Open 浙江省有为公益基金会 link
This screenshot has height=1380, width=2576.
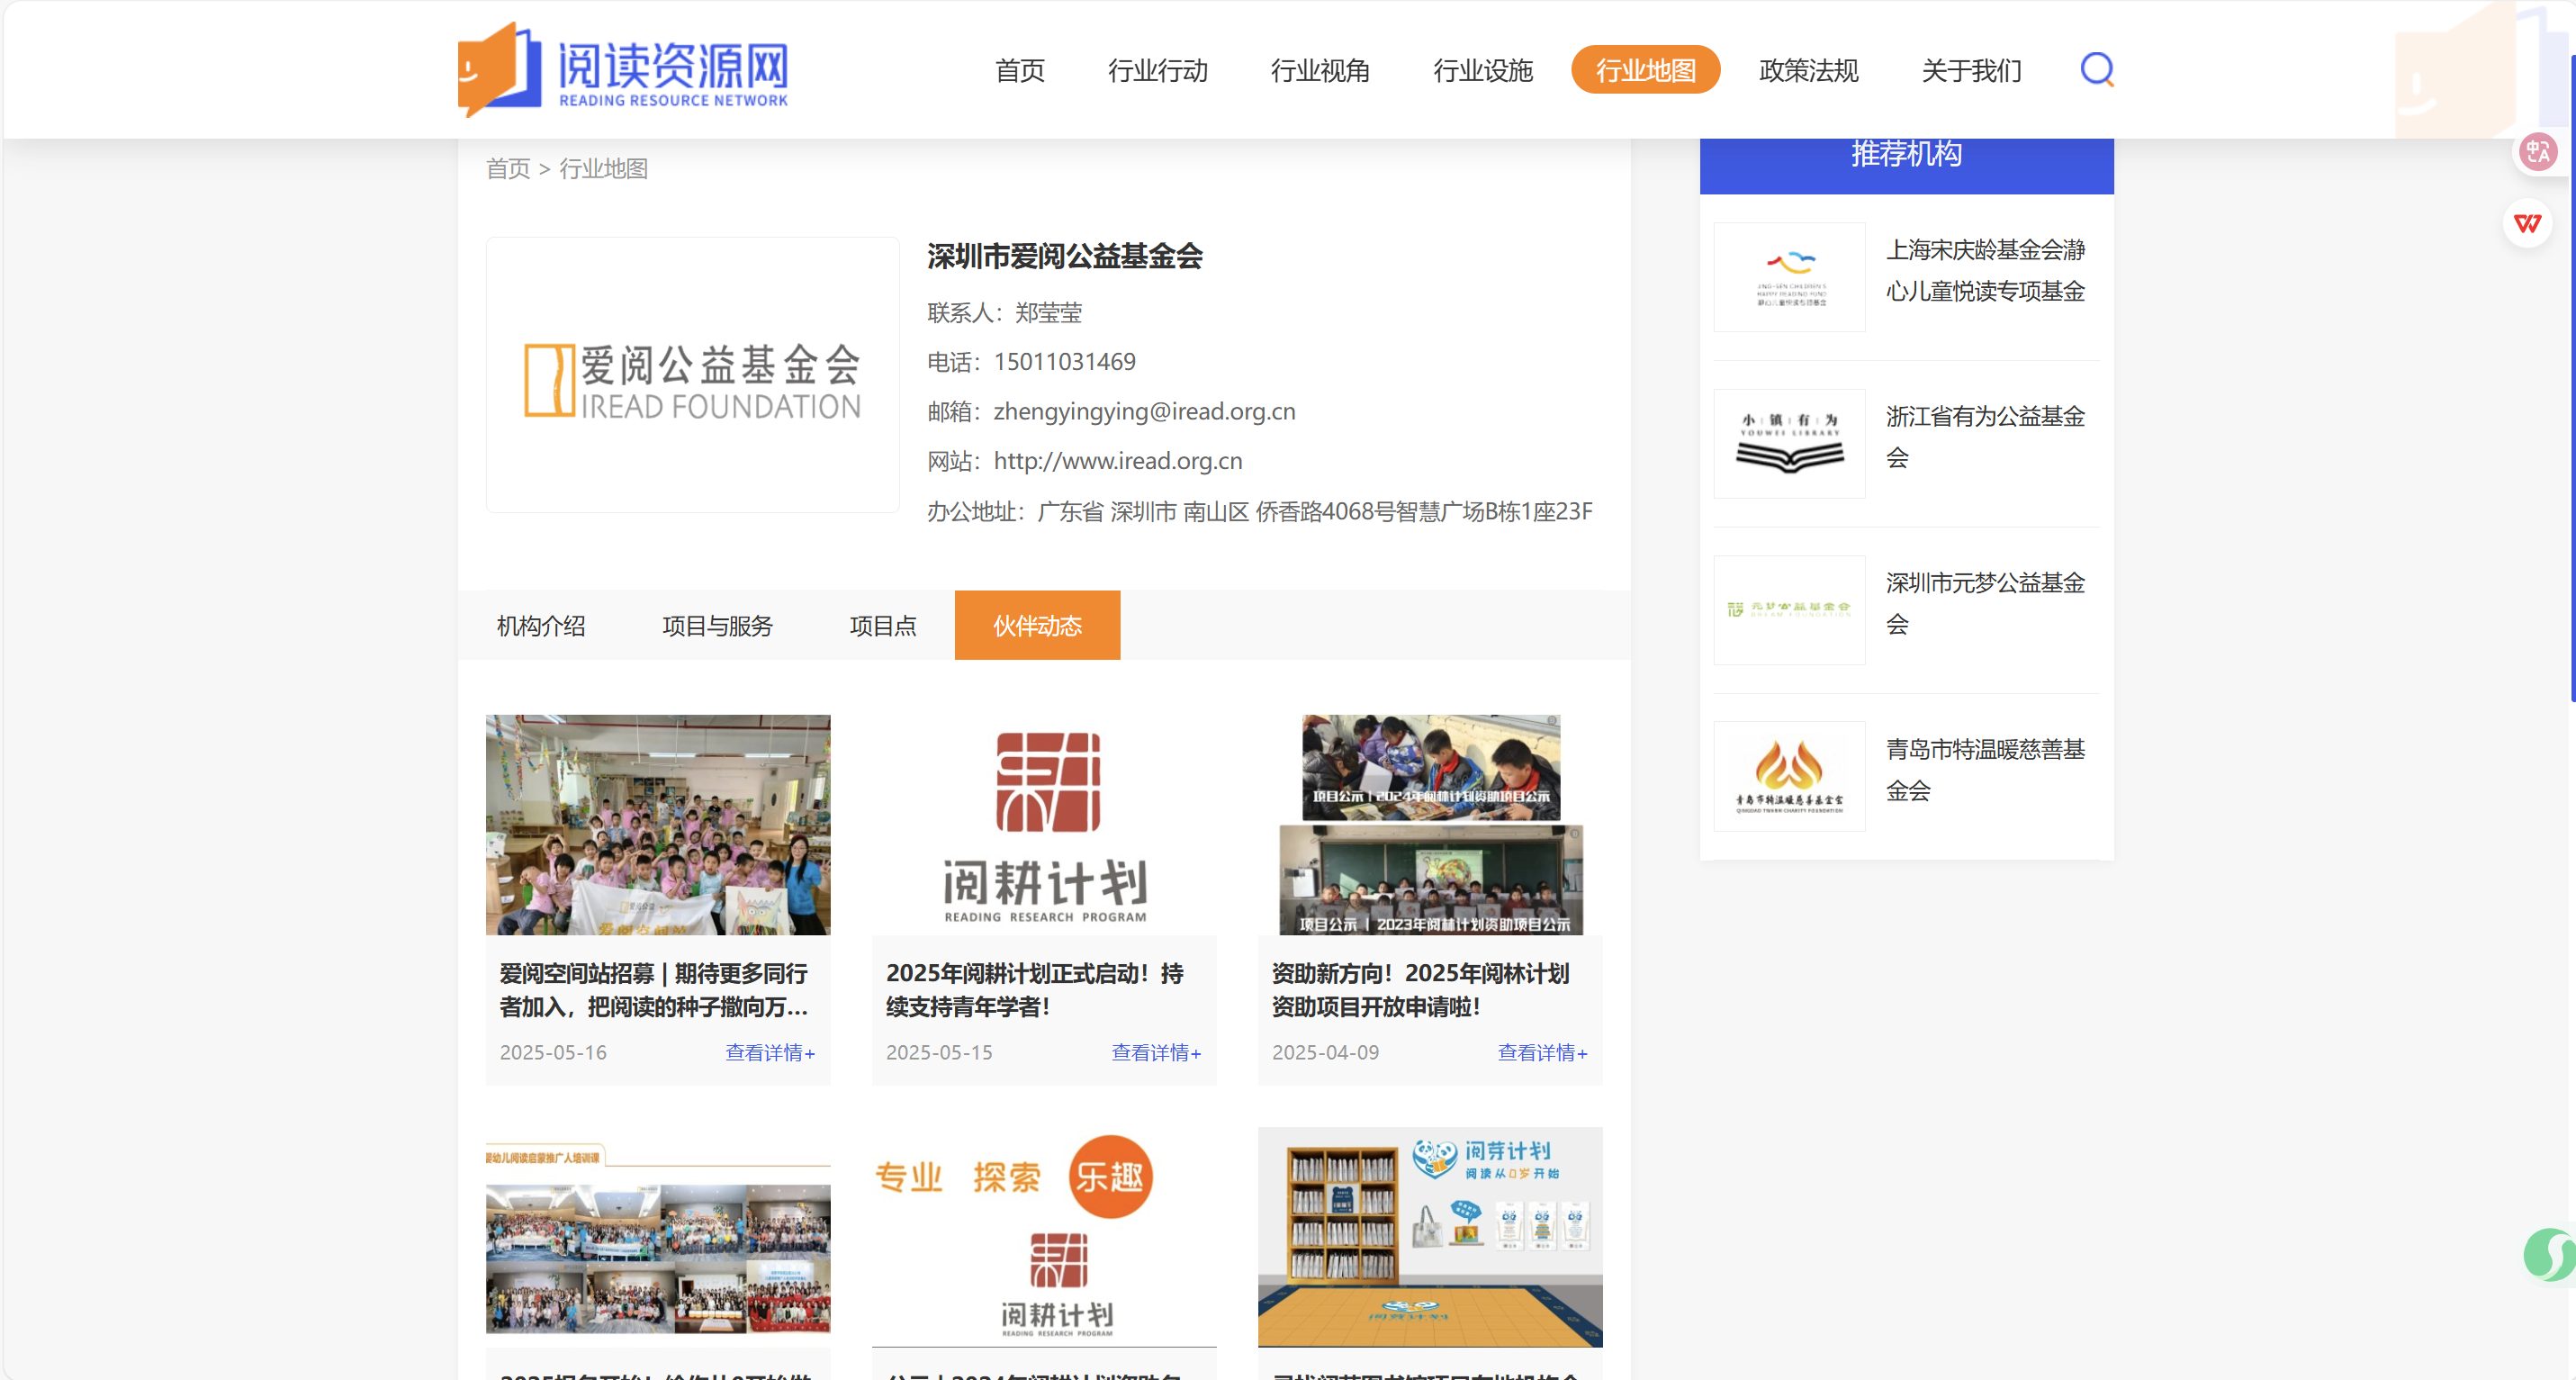(1985, 437)
